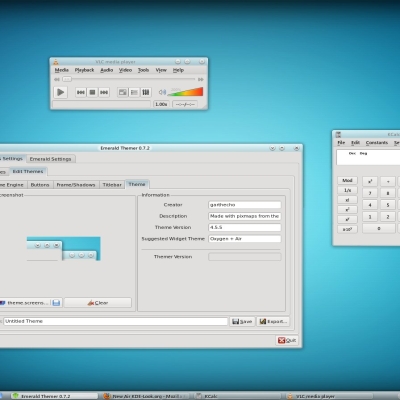Image resolution: width=400 pixels, height=400 pixels.
Task: Click VLC faster forward arrows icon
Action: [201, 79]
